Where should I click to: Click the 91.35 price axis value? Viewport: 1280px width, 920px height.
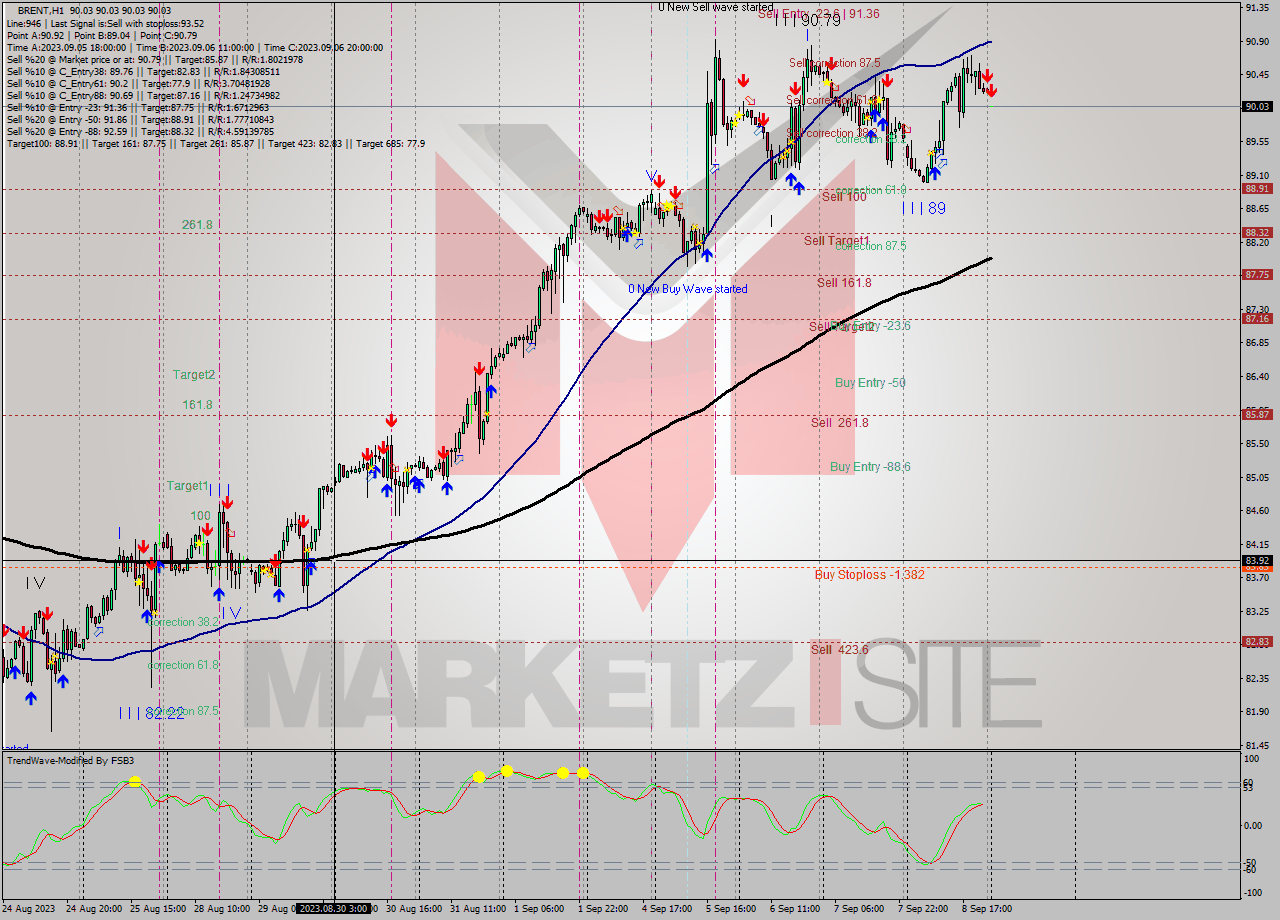[1257, 7]
